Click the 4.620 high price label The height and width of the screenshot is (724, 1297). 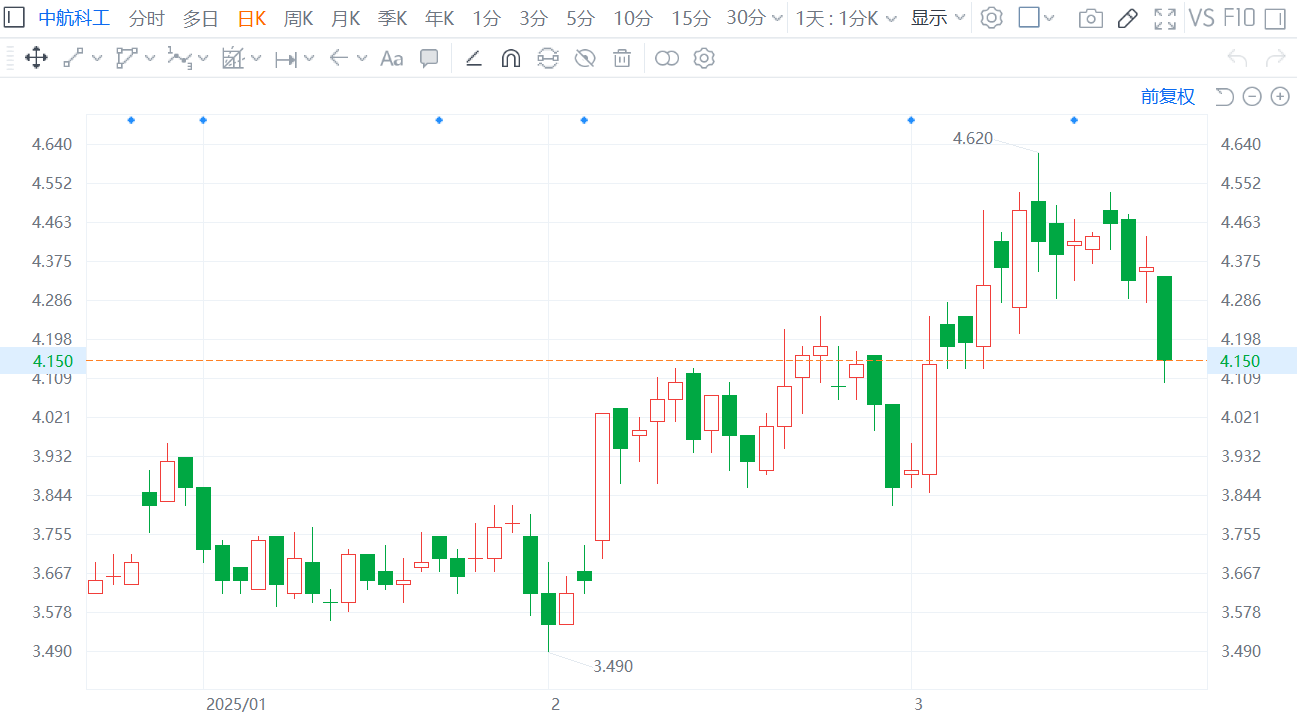pos(973,138)
